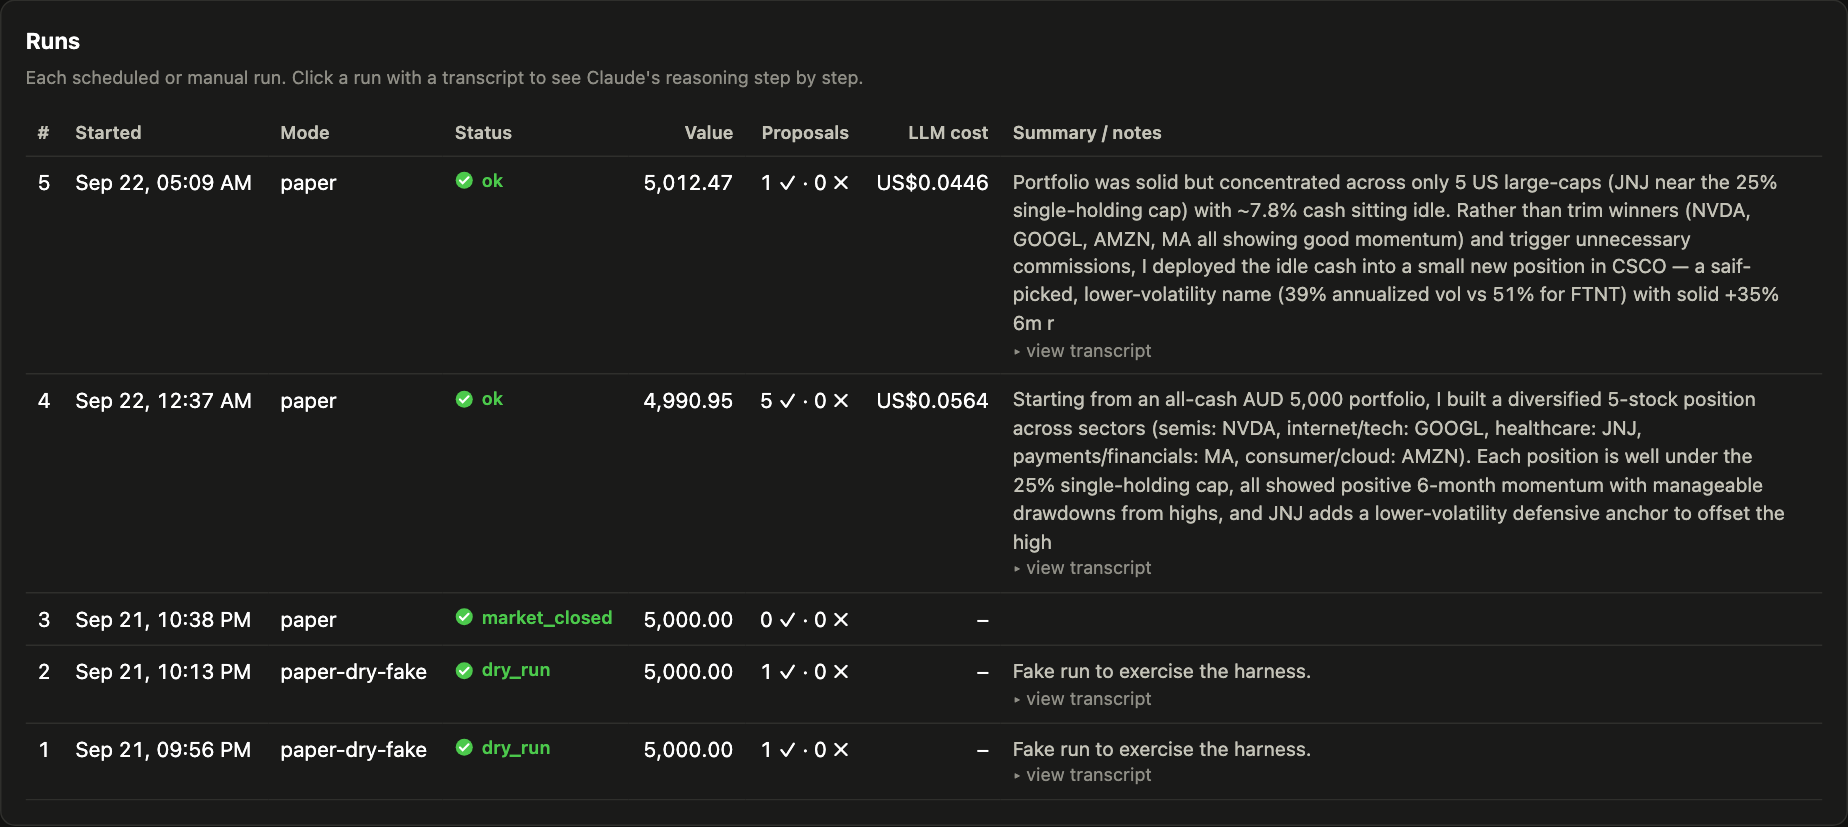Select the Sep 21, 10:13 PM start time
1848x827 pixels.
[x=163, y=672]
